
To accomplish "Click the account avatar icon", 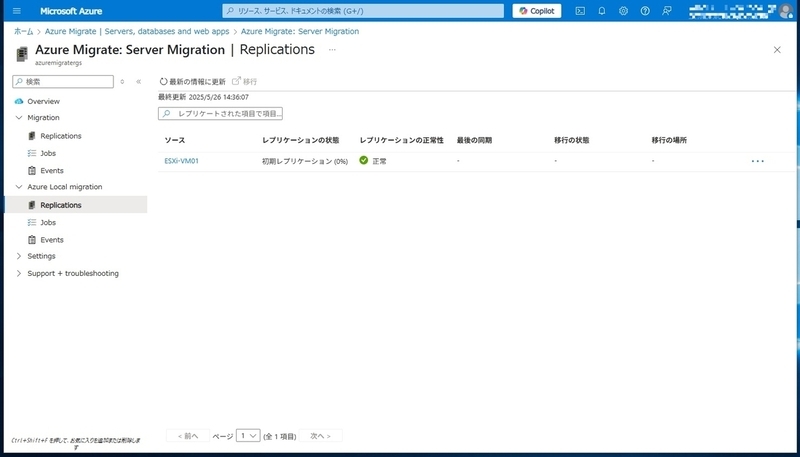I will 786,11.
